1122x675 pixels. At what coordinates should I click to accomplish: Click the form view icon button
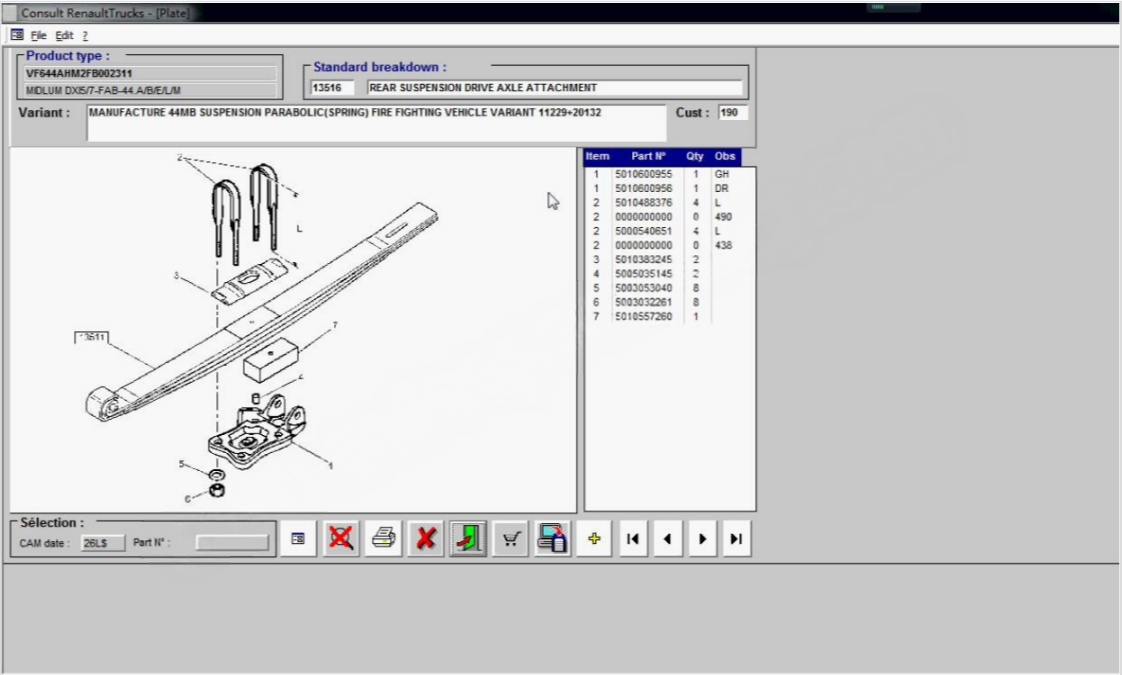(298, 538)
